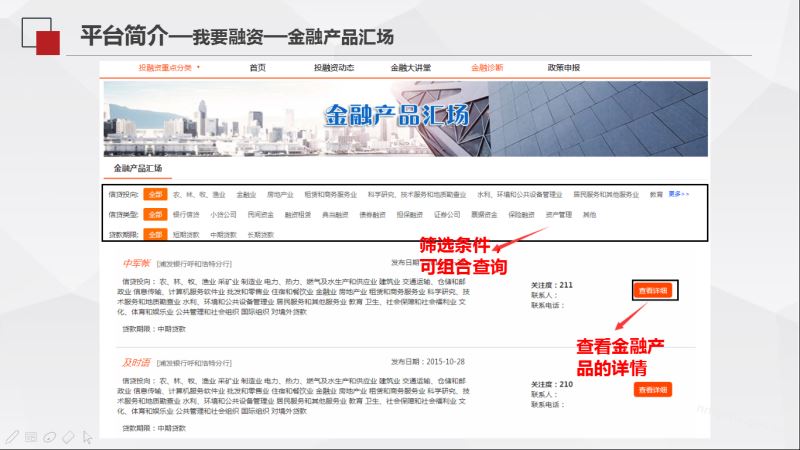Select the 金融产品汇场 tab
This screenshot has width=800, height=450.
(138, 168)
